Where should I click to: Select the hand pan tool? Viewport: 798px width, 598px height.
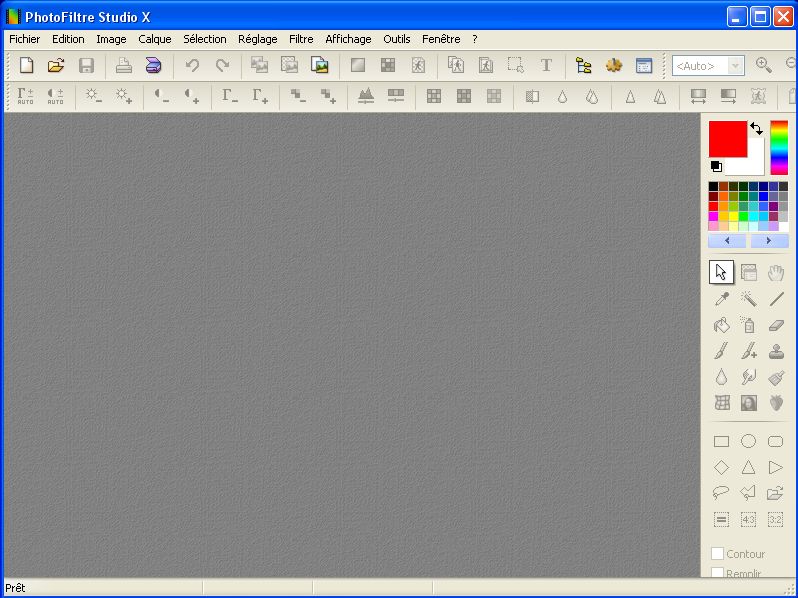tap(776, 273)
